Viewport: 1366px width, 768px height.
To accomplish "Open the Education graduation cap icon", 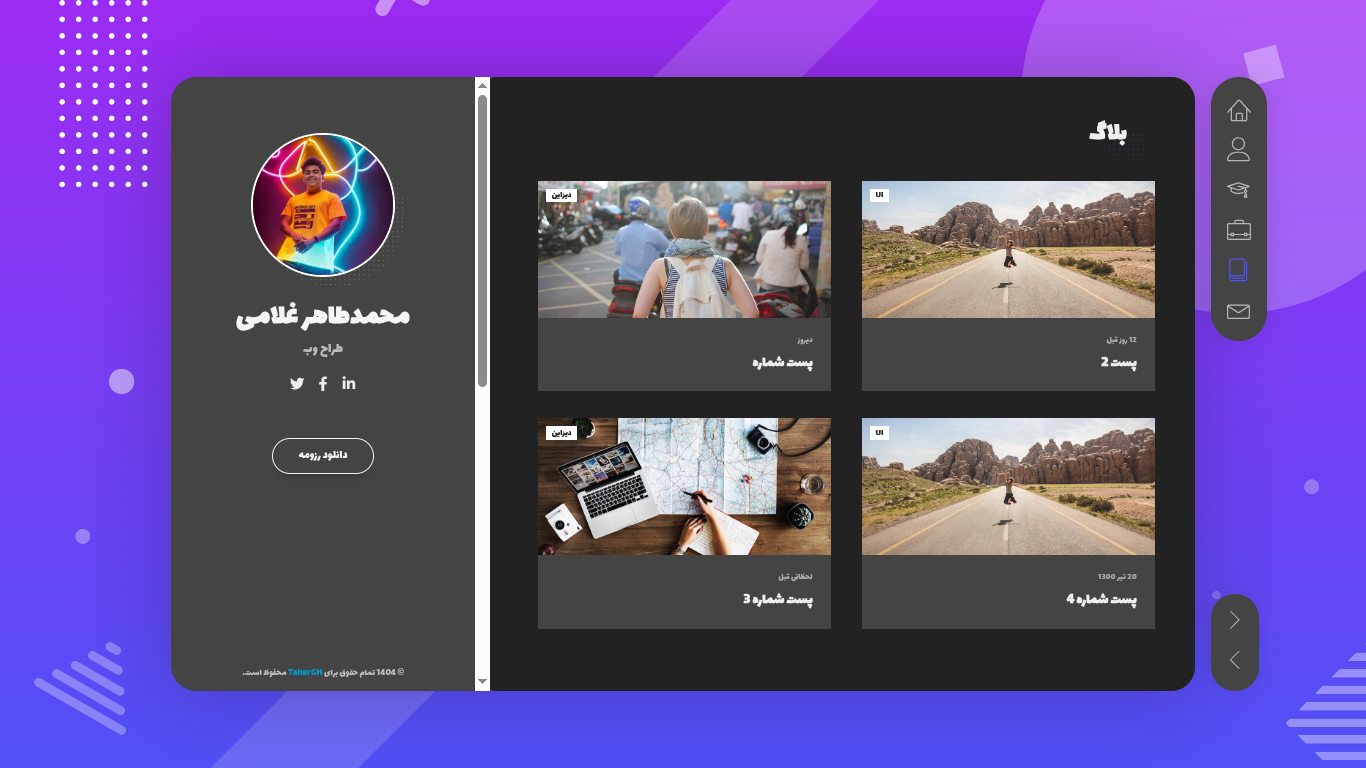I will (x=1238, y=190).
